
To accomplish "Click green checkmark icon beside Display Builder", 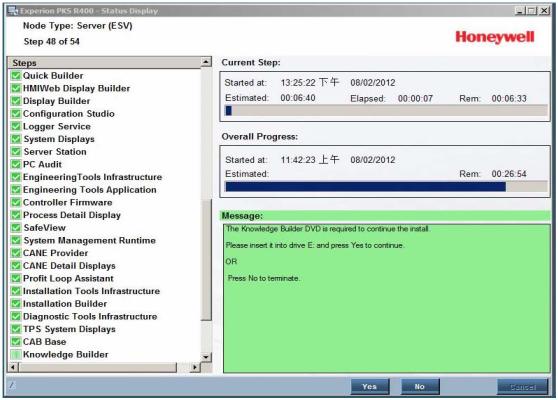I will click(x=16, y=101).
